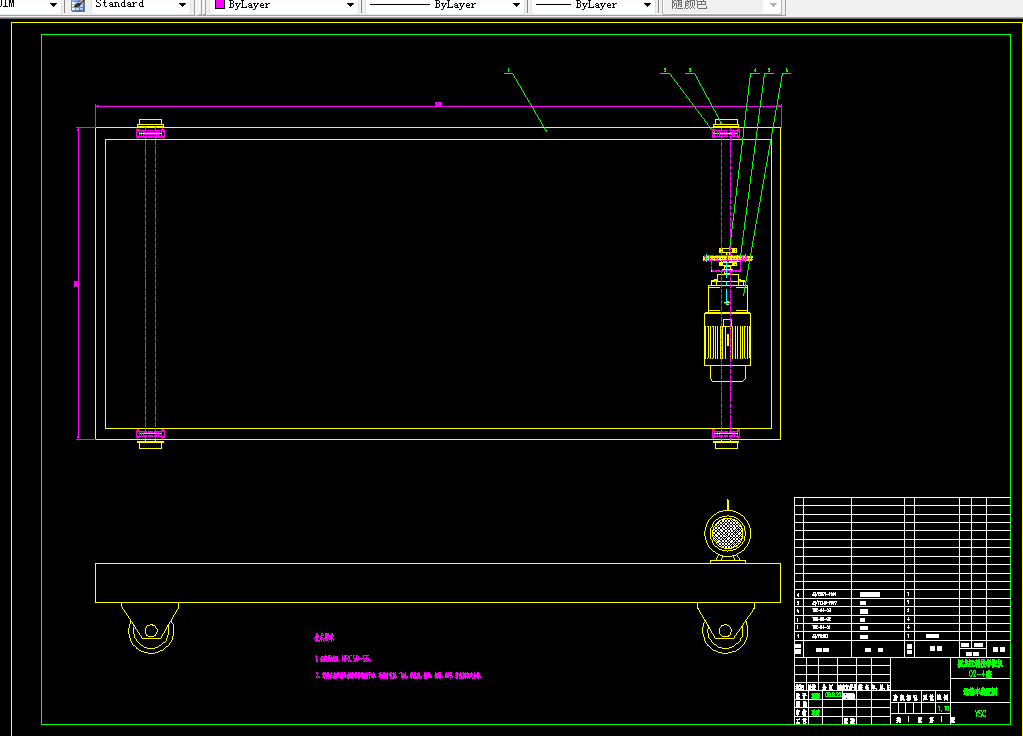Select the bottom-left axle bearing in plan view
Viewport: 1023px width, 736px height.
point(150,438)
